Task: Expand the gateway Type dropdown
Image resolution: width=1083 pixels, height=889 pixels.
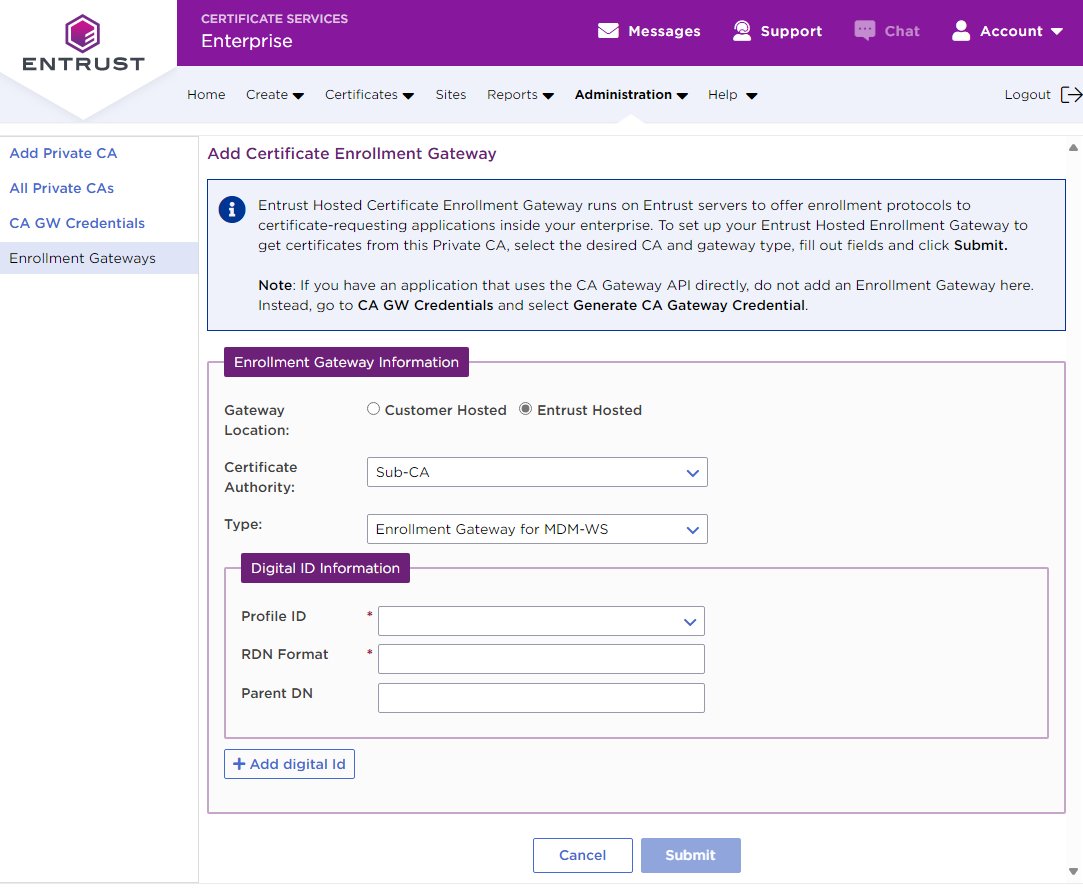Action: click(537, 529)
